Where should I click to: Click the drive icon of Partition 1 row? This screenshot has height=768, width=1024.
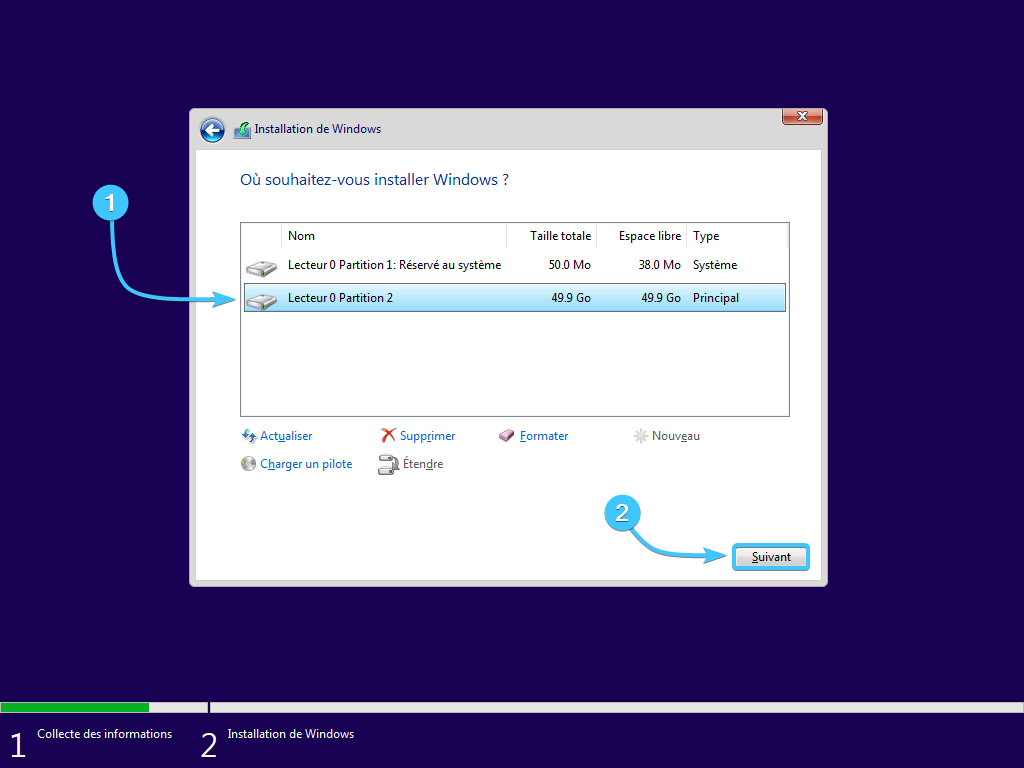tap(261, 267)
